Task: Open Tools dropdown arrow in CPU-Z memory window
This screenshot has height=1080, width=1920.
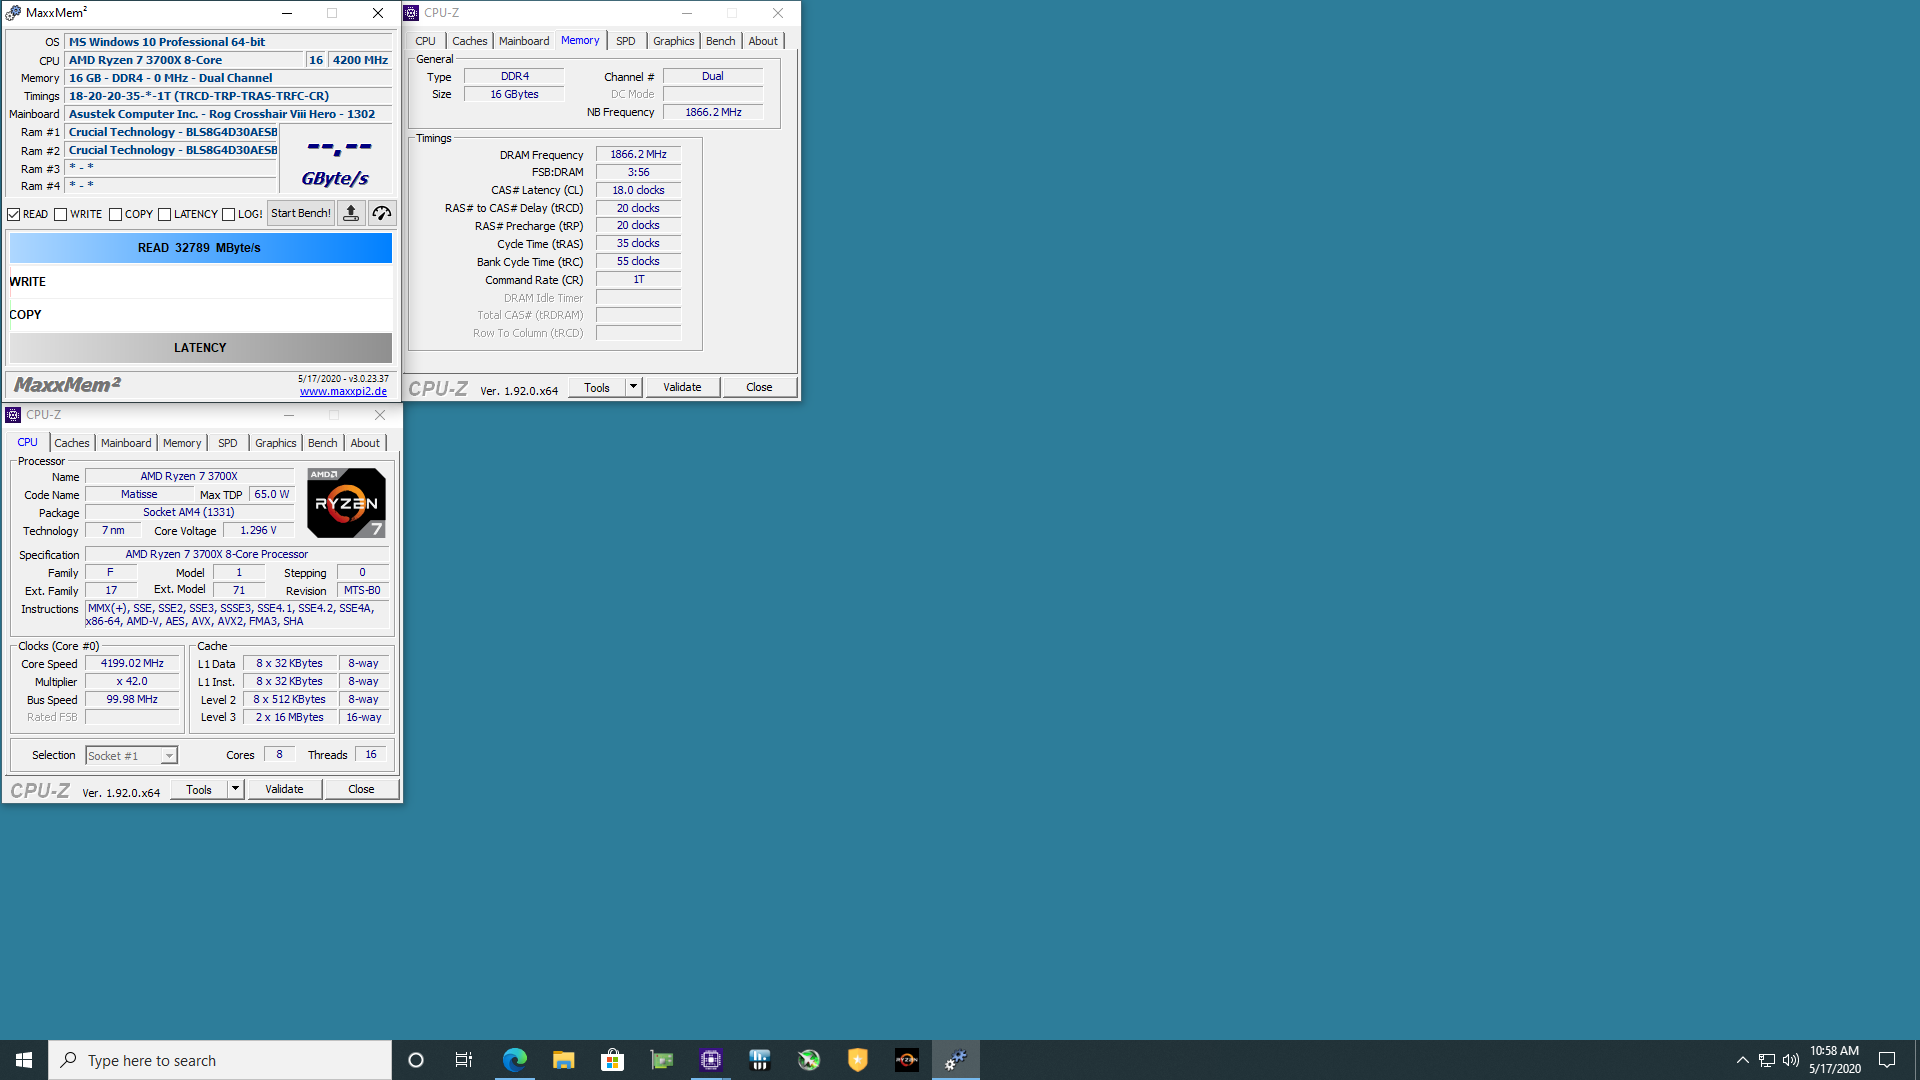Action: (x=633, y=387)
